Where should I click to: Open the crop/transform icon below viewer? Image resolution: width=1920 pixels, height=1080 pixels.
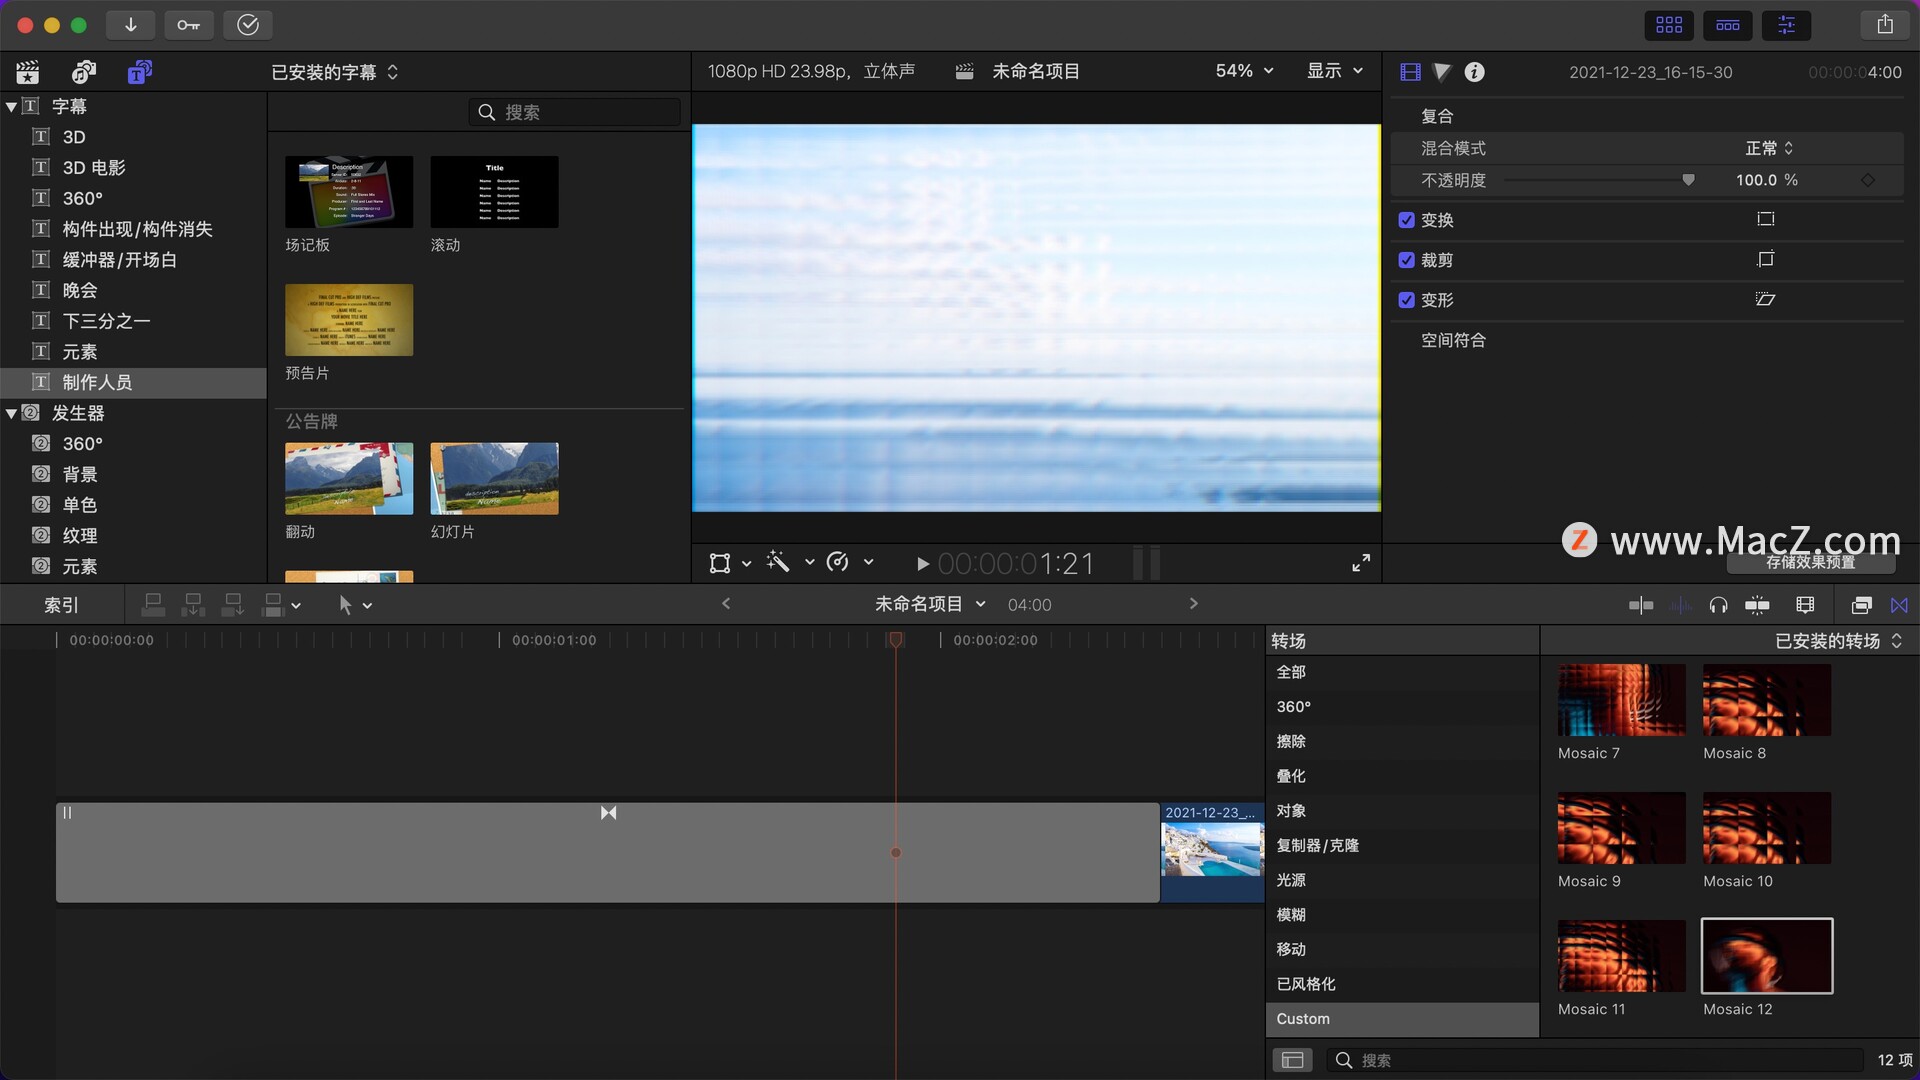pyautogui.click(x=722, y=562)
